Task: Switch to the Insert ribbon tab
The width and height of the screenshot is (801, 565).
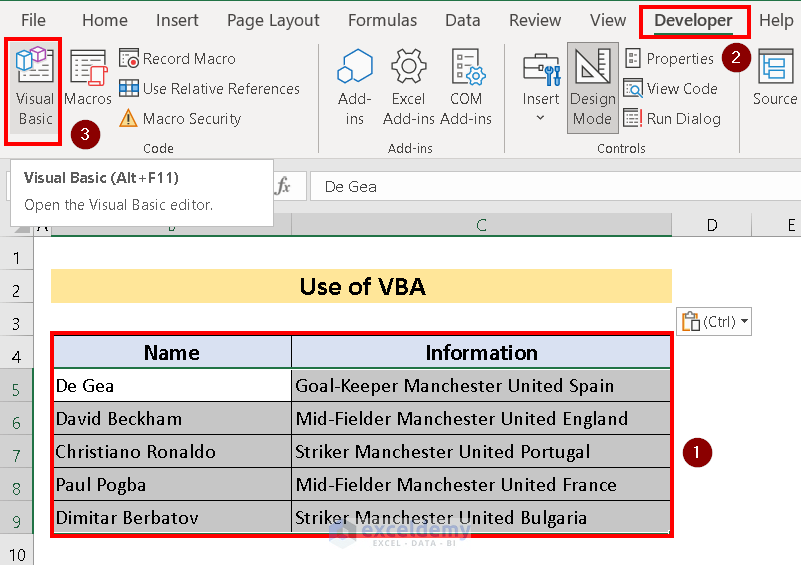Action: click(177, 20)
